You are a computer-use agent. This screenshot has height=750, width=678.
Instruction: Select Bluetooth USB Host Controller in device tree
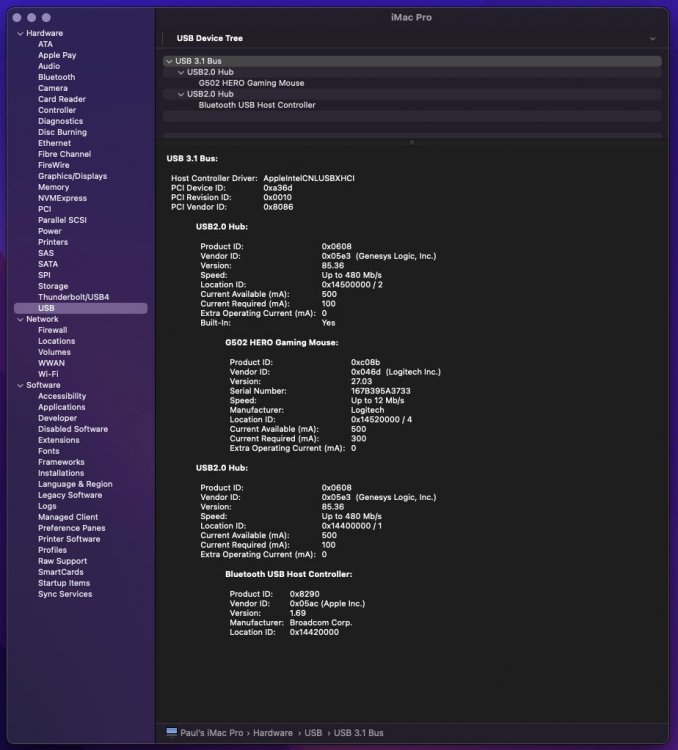click(257, 105)
